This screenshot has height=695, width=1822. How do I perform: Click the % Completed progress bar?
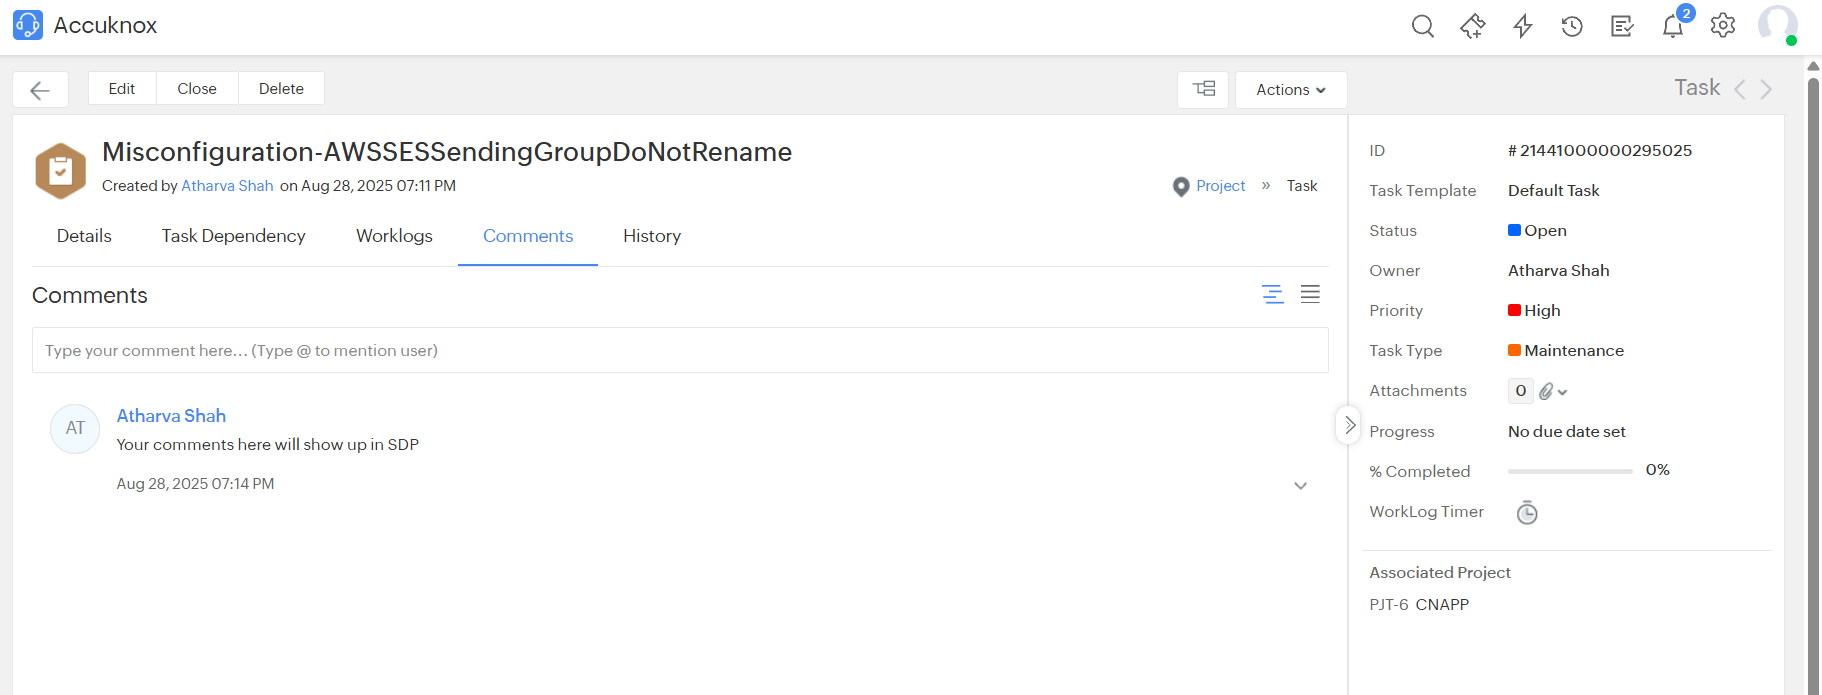pos(1569,471)
